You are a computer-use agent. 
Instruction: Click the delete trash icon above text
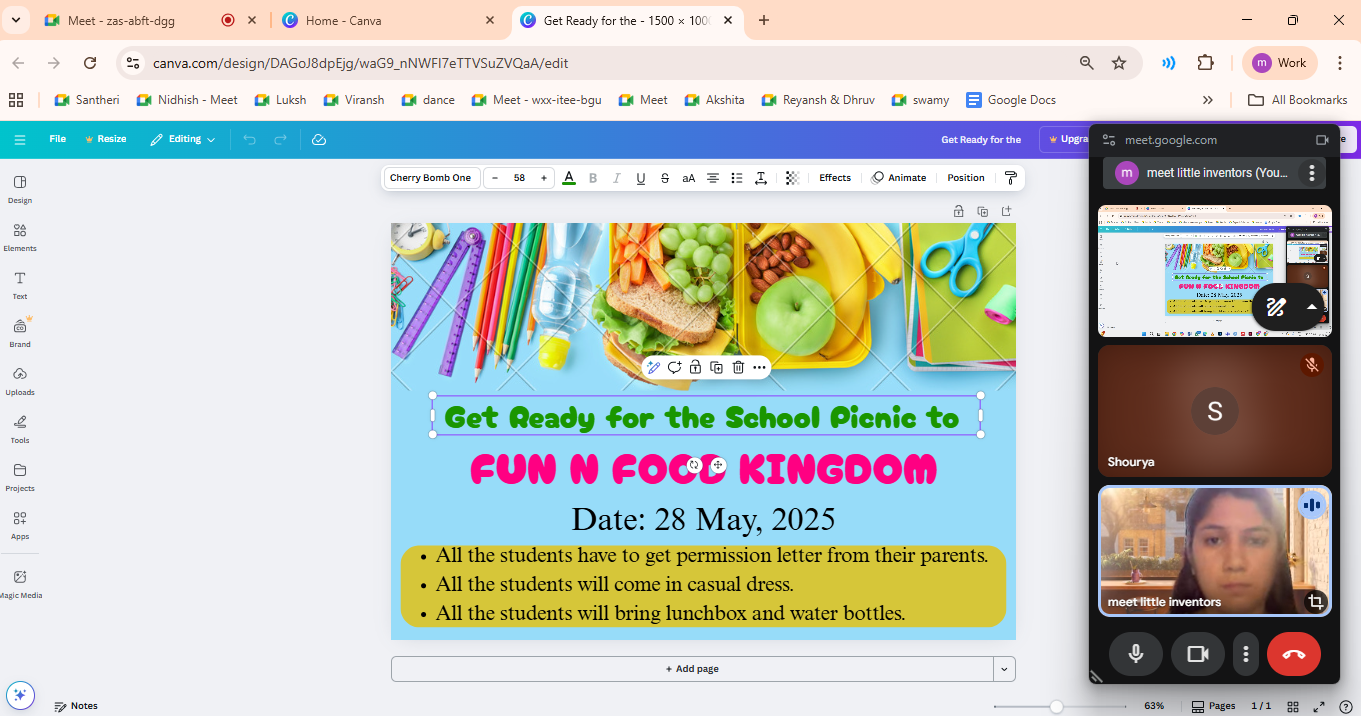tap(738, 368)
